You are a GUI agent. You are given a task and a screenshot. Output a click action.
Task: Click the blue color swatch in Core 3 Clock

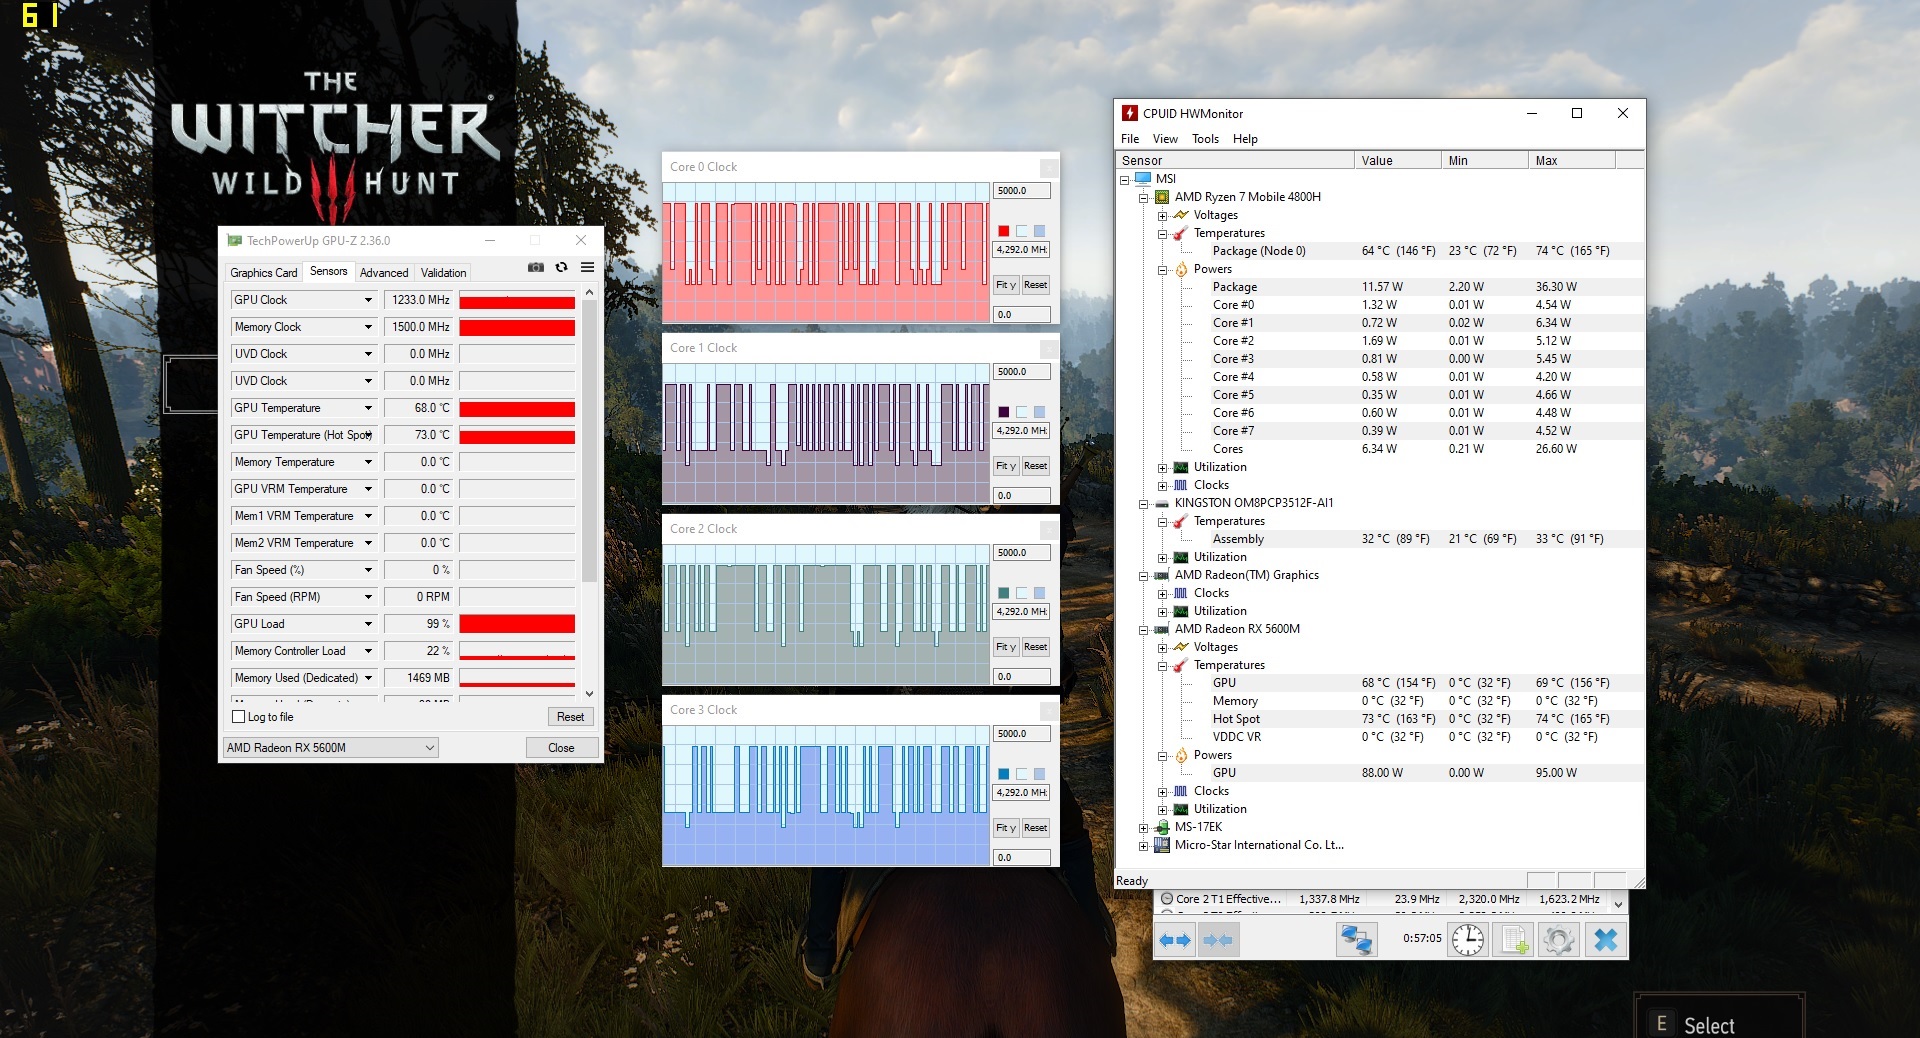pyautogui.click(x=1004, y=774)
